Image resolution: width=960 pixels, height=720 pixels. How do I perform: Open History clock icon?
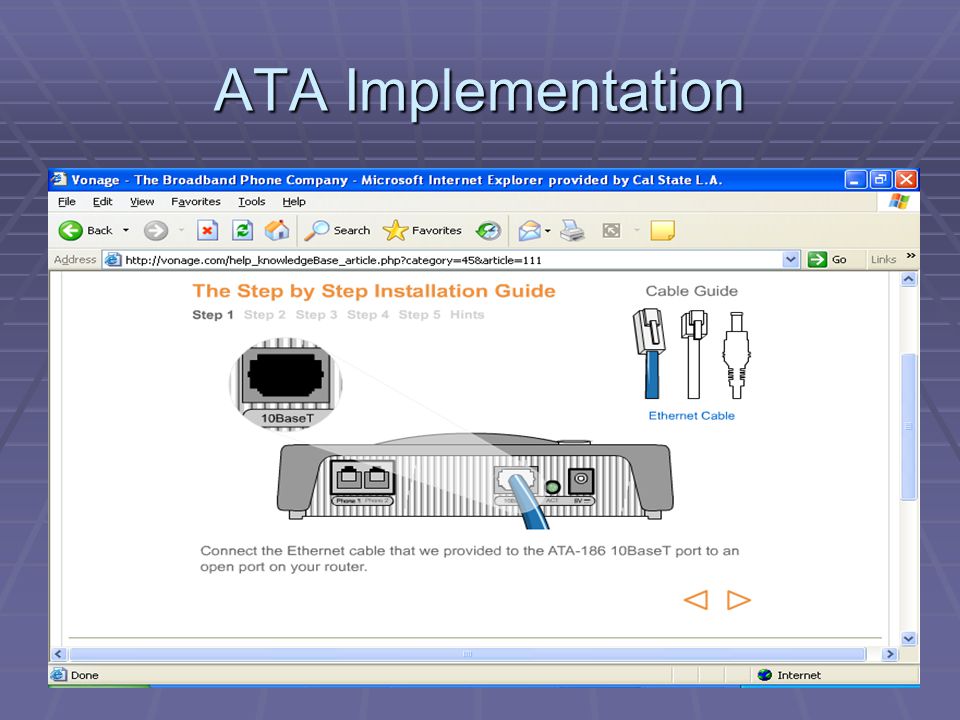click(x=488, y=231)
